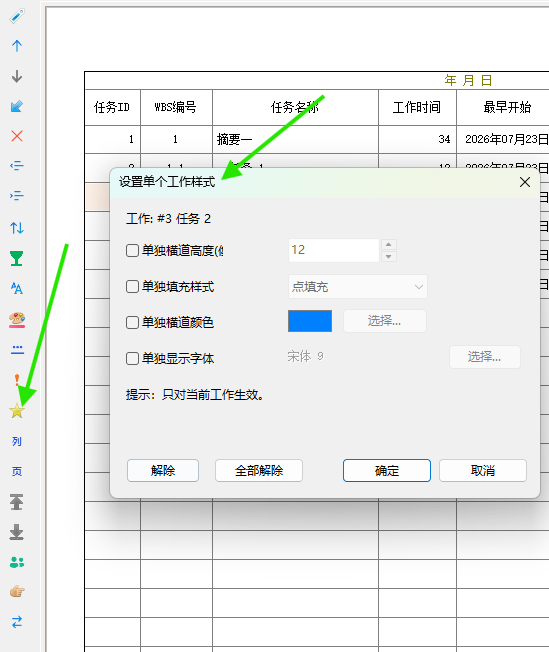Click the up-down sort arrows icon
Viewport: 549px width, 652px height.
coord(17,227)
